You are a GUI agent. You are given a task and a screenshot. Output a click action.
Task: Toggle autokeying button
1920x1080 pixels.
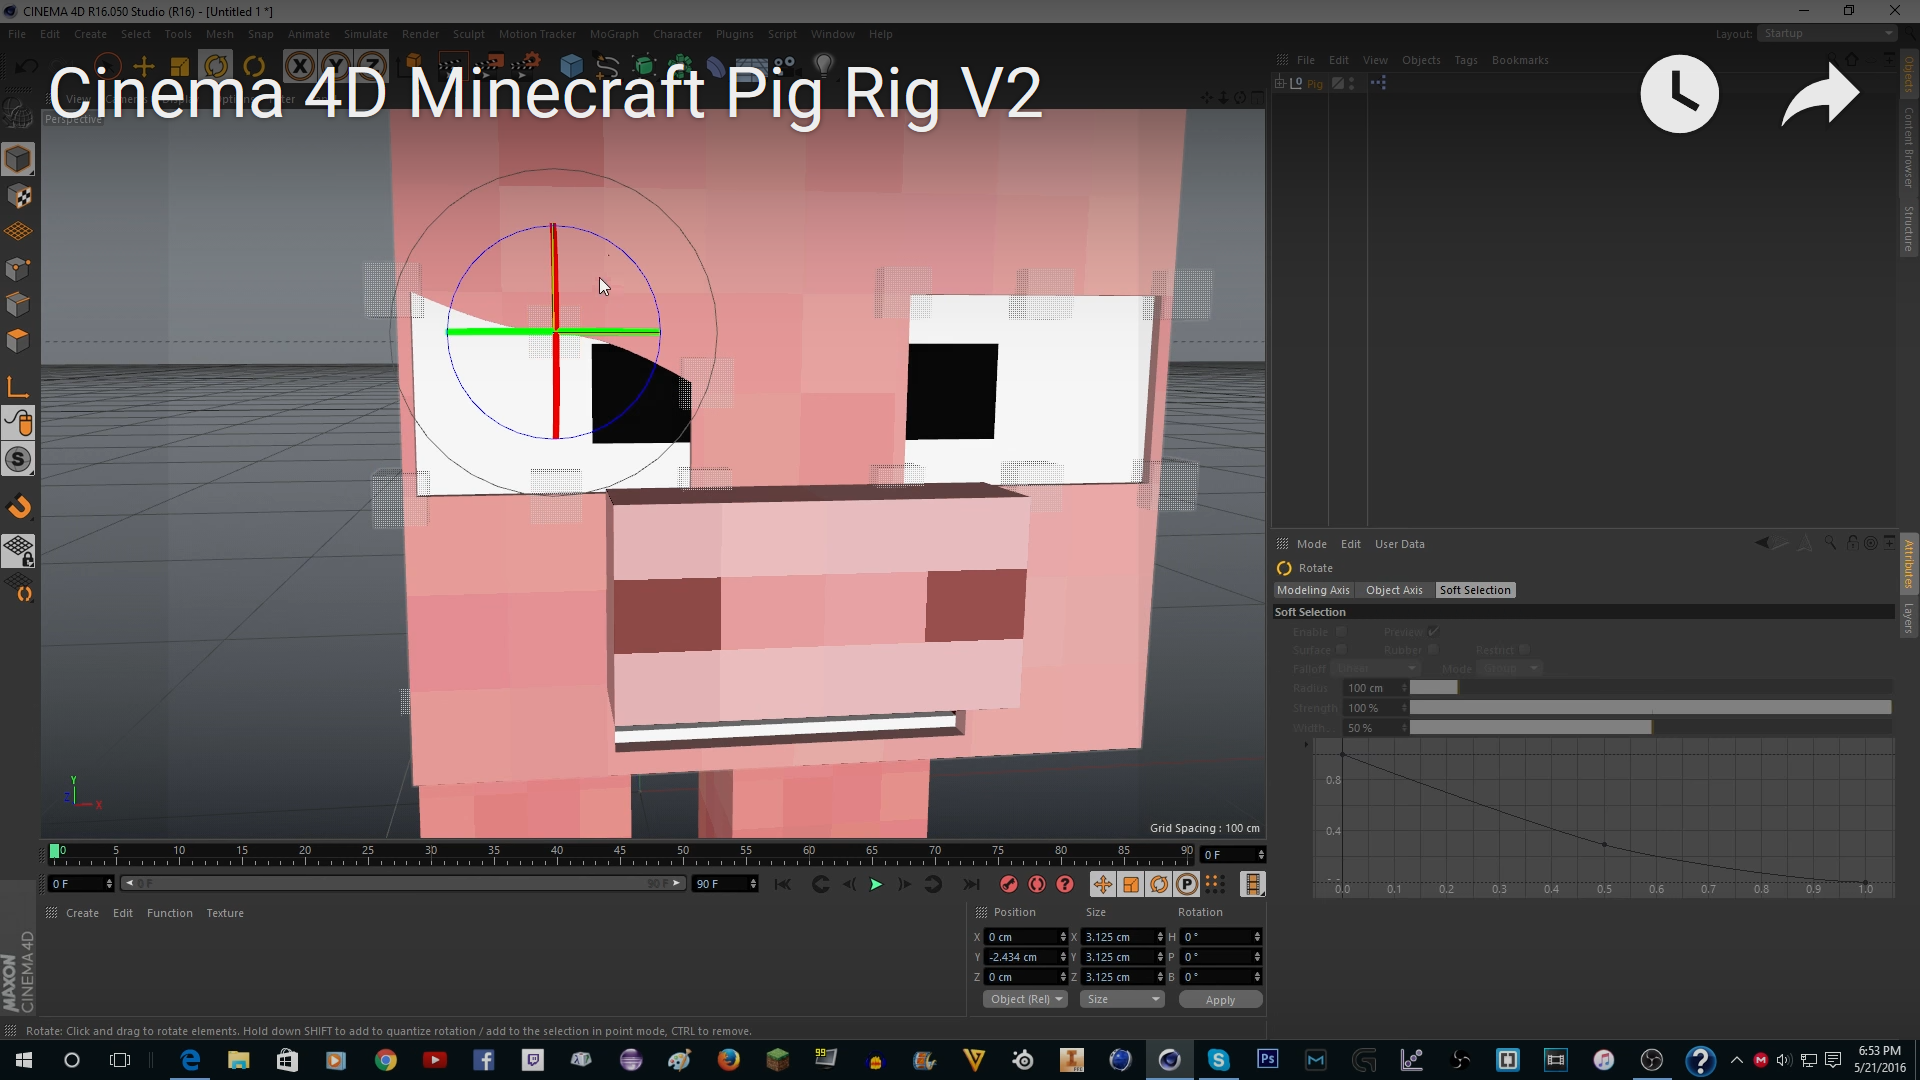(1037, 884)
